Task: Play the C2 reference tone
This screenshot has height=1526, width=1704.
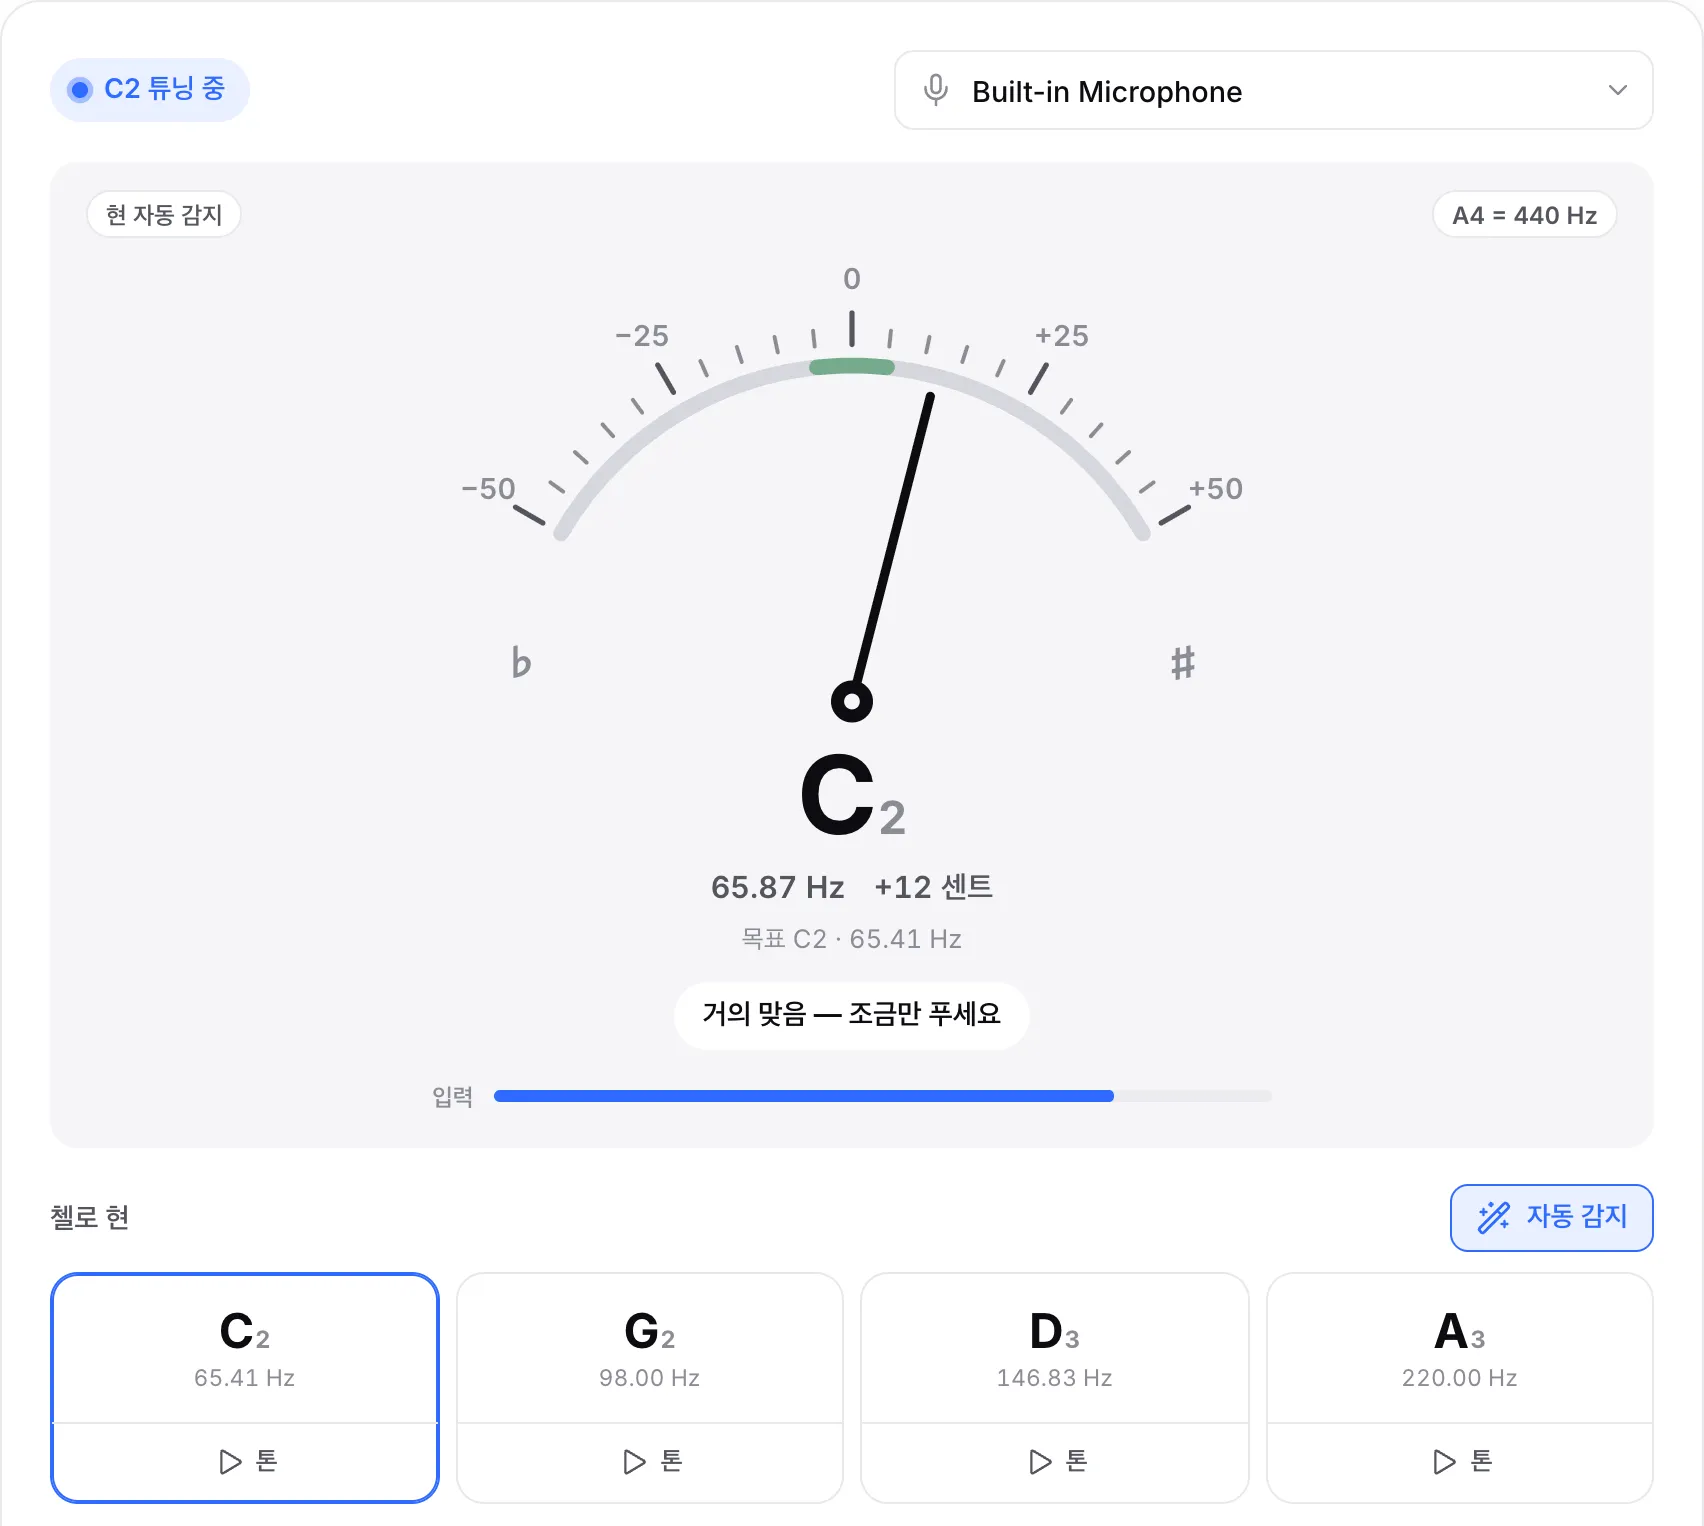Action: tap(245, 1461)
